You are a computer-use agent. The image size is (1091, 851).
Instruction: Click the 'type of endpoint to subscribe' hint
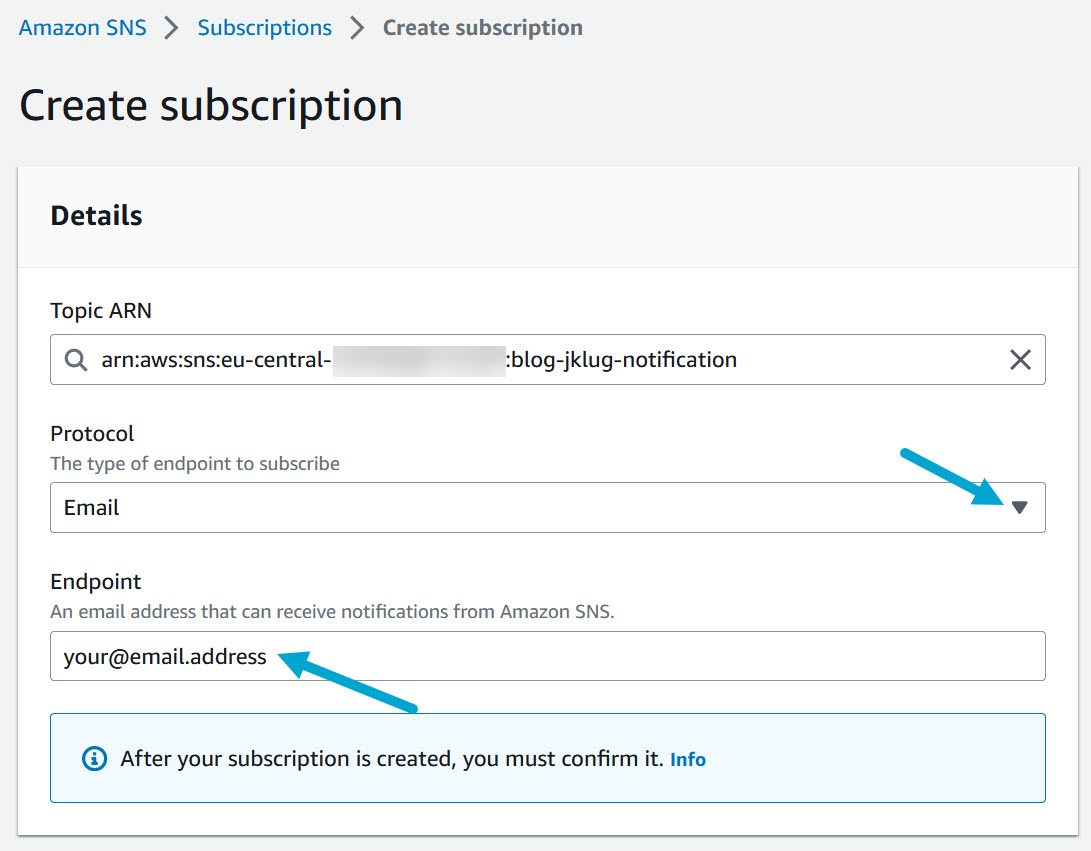pyautogui.click(x=195, y=464)
